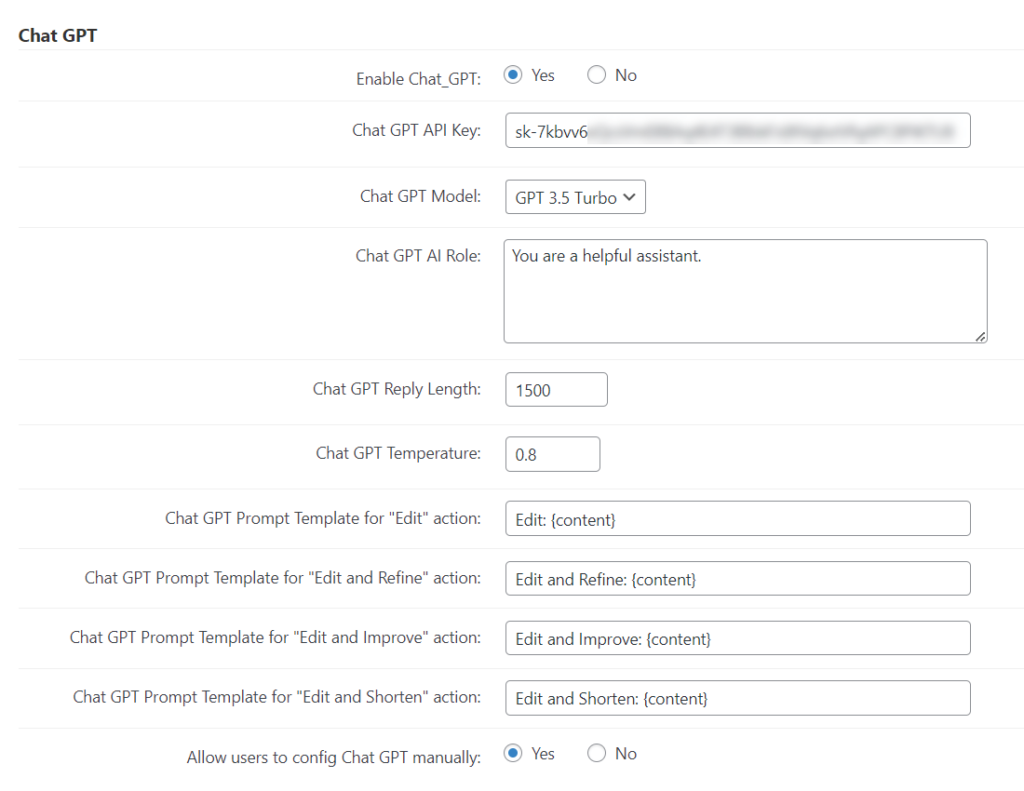The width and height of the screenshot is (1024, 791).
Task: Click the Chat GPT Temperature field
Action: click(552, 454)
